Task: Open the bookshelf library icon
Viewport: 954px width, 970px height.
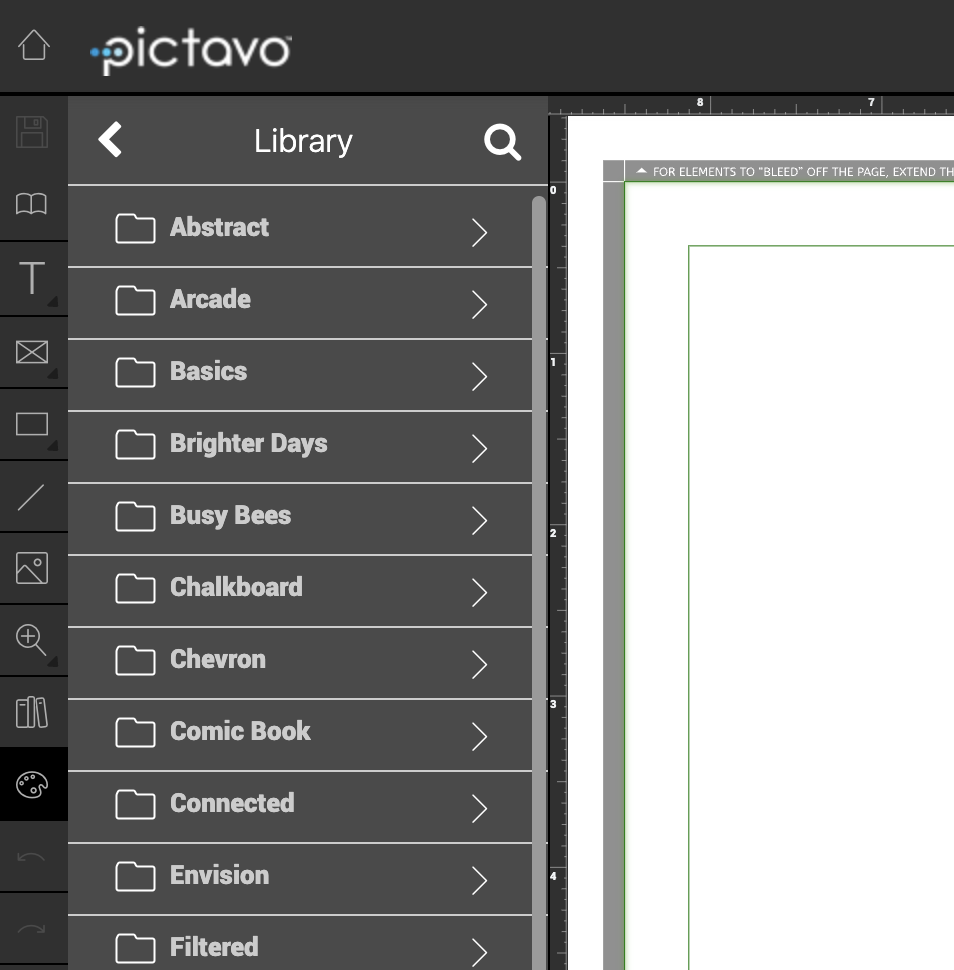Action: click(32, 712)
